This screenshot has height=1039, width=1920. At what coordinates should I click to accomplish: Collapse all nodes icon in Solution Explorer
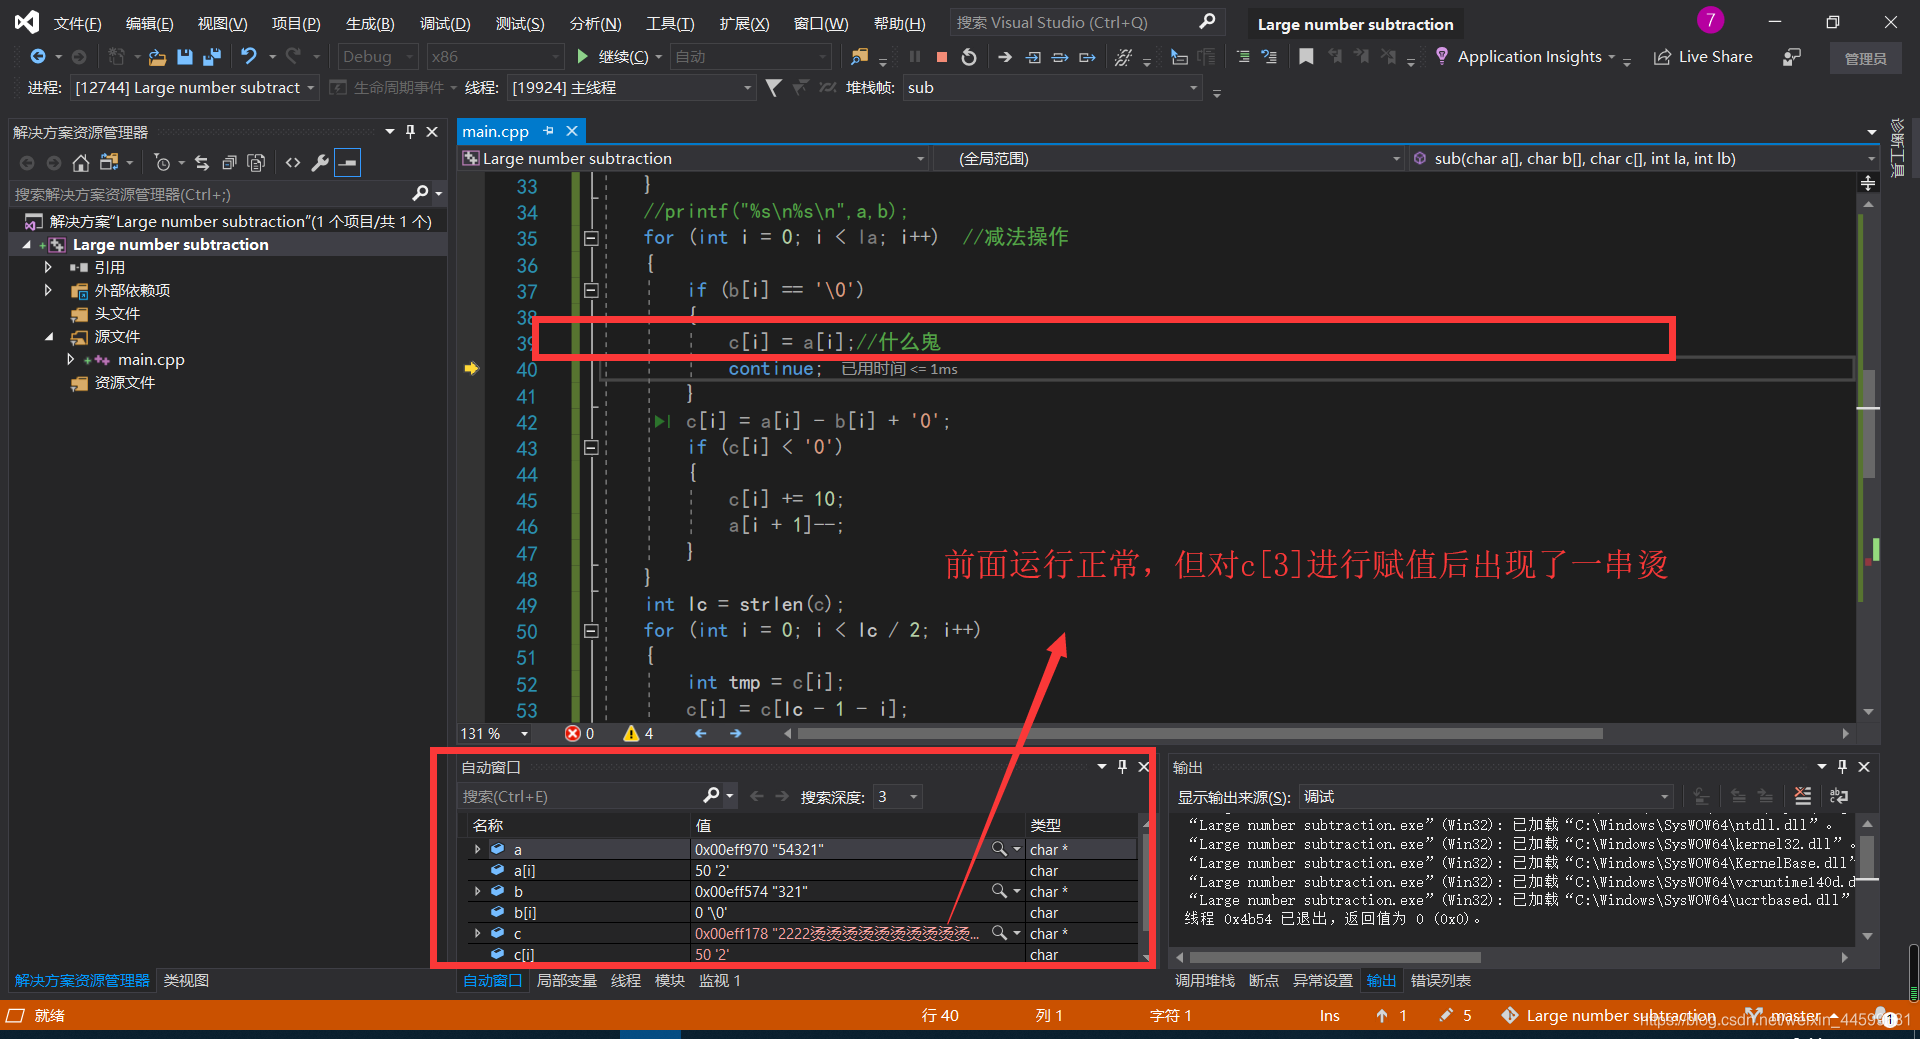pos(229,162)
